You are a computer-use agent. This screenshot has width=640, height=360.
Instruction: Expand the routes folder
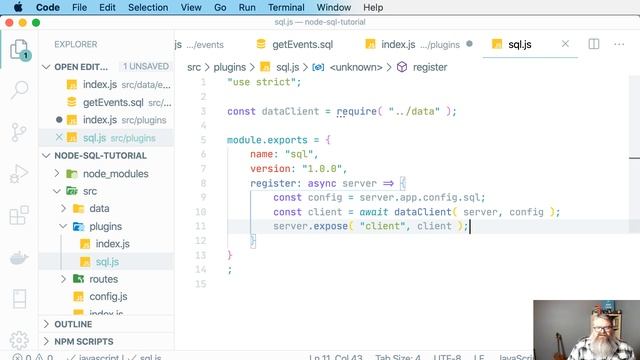tap(63, 279)
